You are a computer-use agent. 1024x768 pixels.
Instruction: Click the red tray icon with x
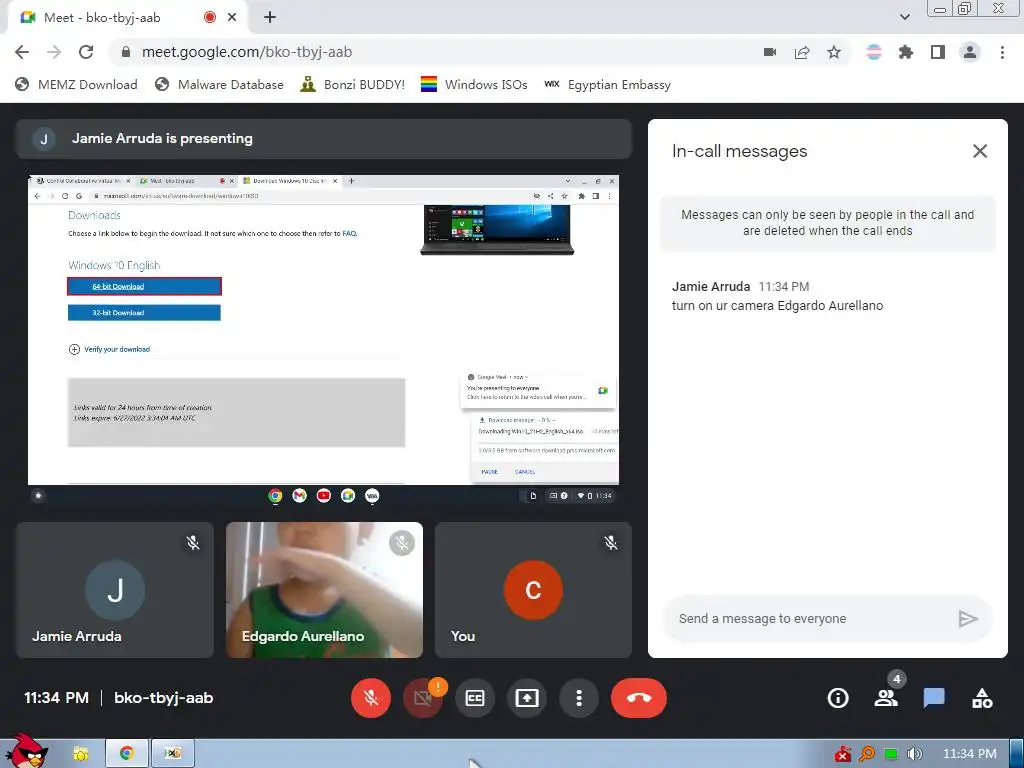pos(842,754)
